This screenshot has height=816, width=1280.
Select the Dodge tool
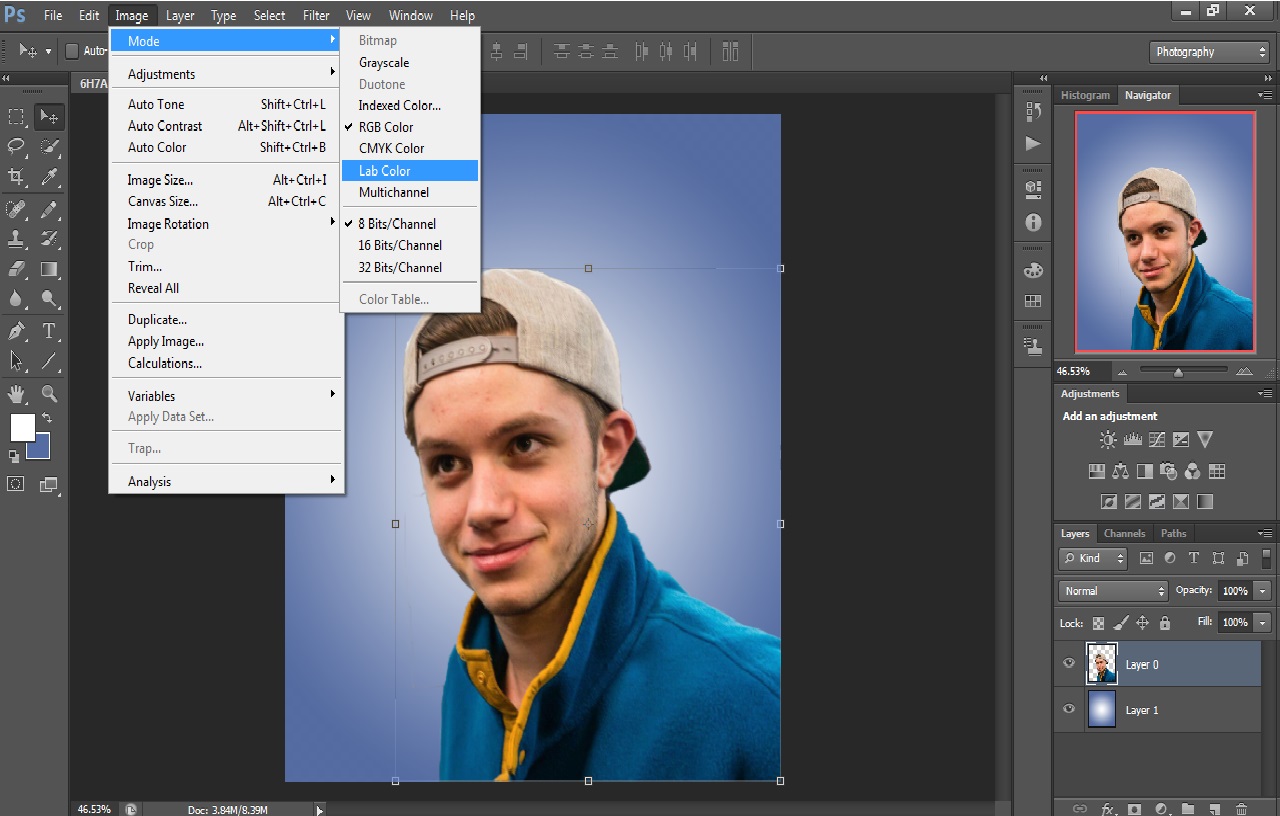pyautogui.click(x=49, y=299)
